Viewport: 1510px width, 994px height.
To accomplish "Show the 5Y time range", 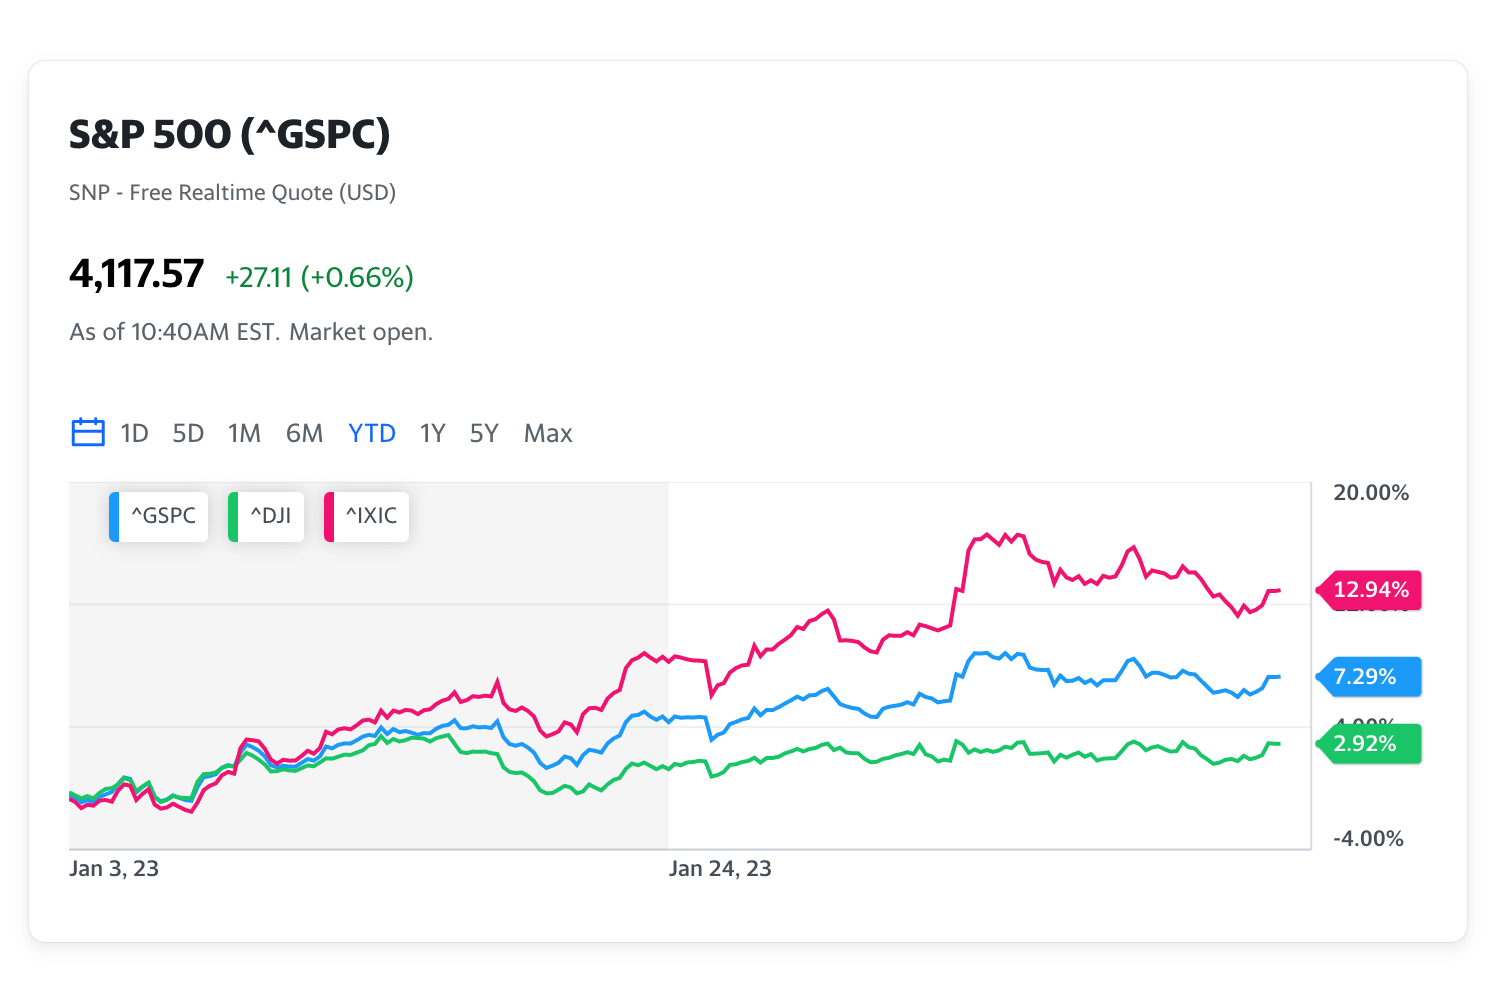I will 484,433.
